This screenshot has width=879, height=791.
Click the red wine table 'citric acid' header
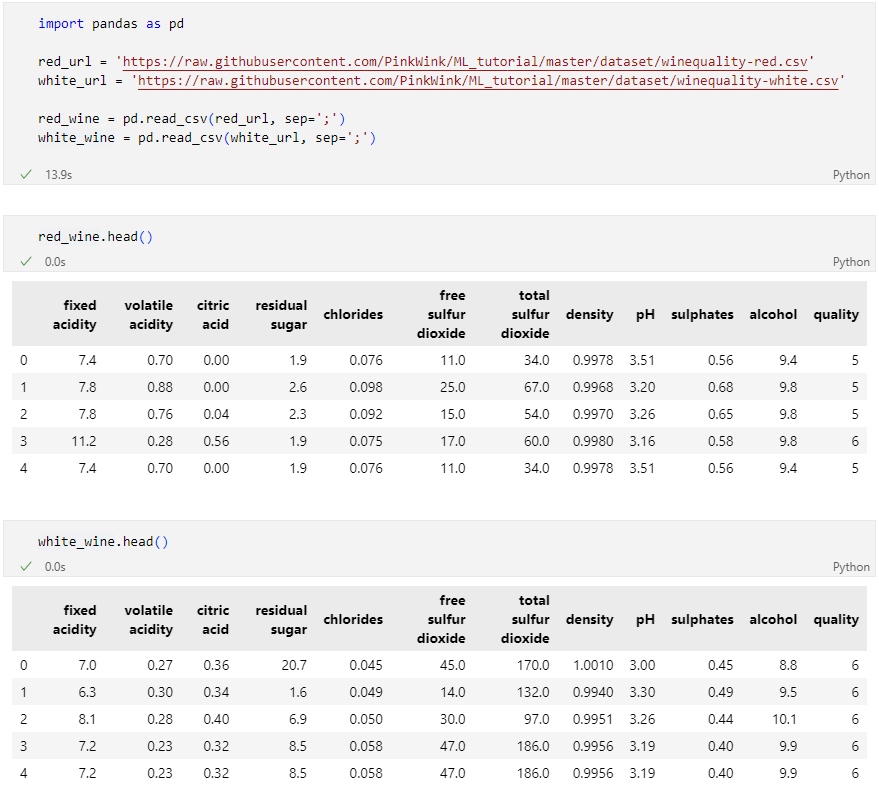click(x=213, y=314)
